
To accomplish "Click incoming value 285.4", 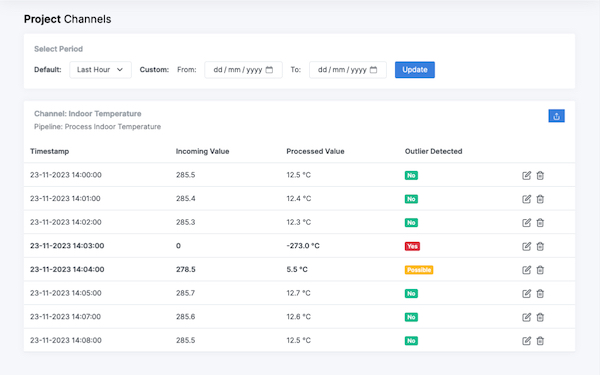I will pyautogui.click(x=186, y=199).
